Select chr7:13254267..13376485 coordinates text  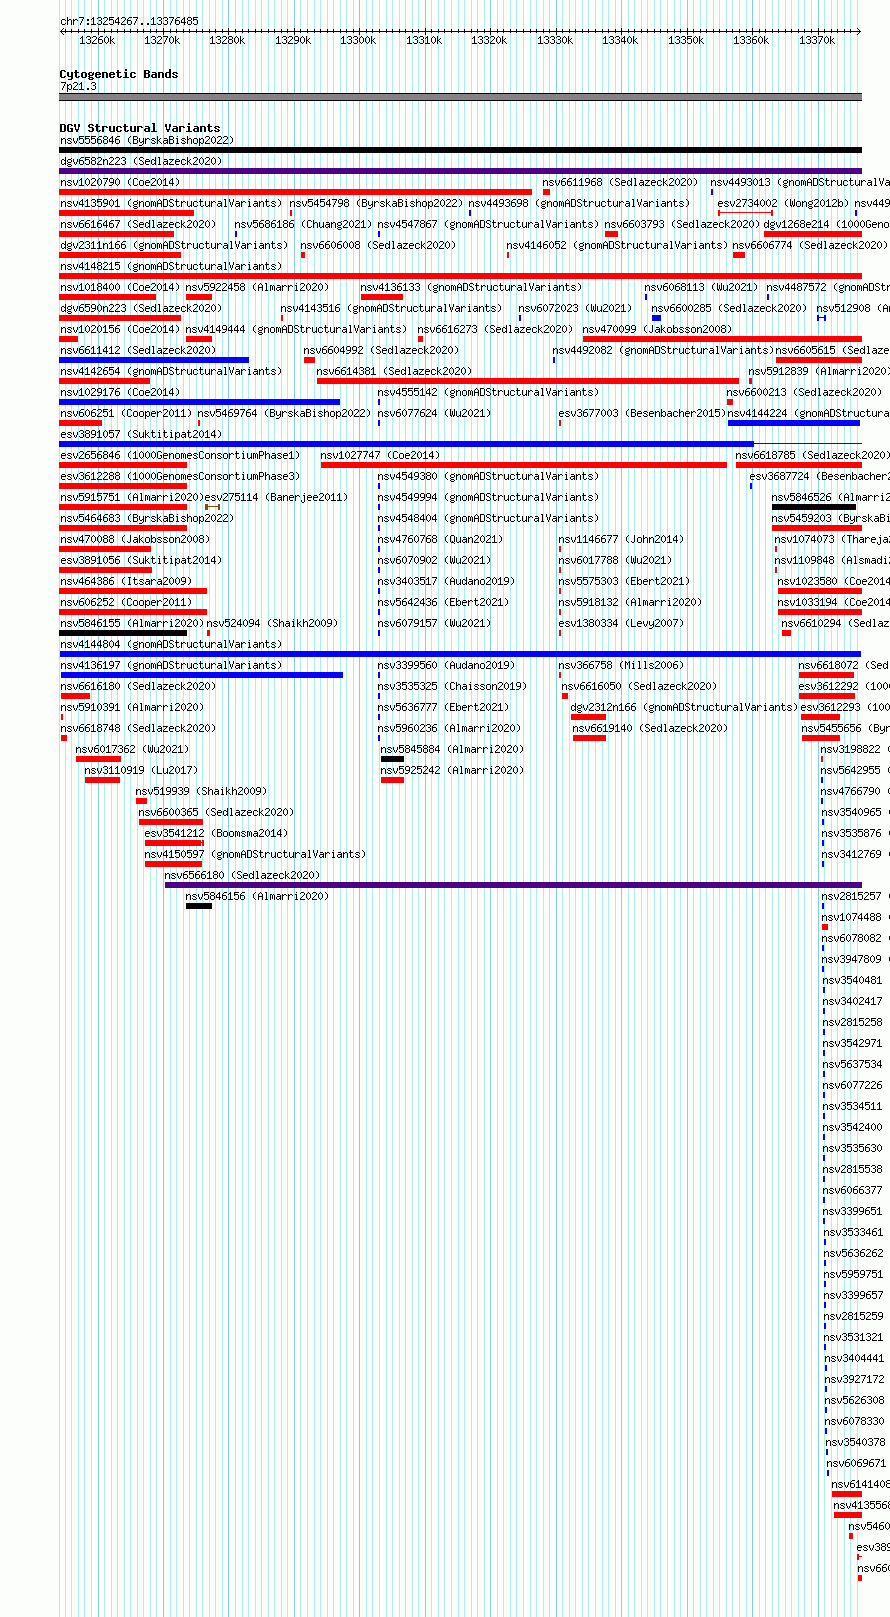[x=129, y=21]
